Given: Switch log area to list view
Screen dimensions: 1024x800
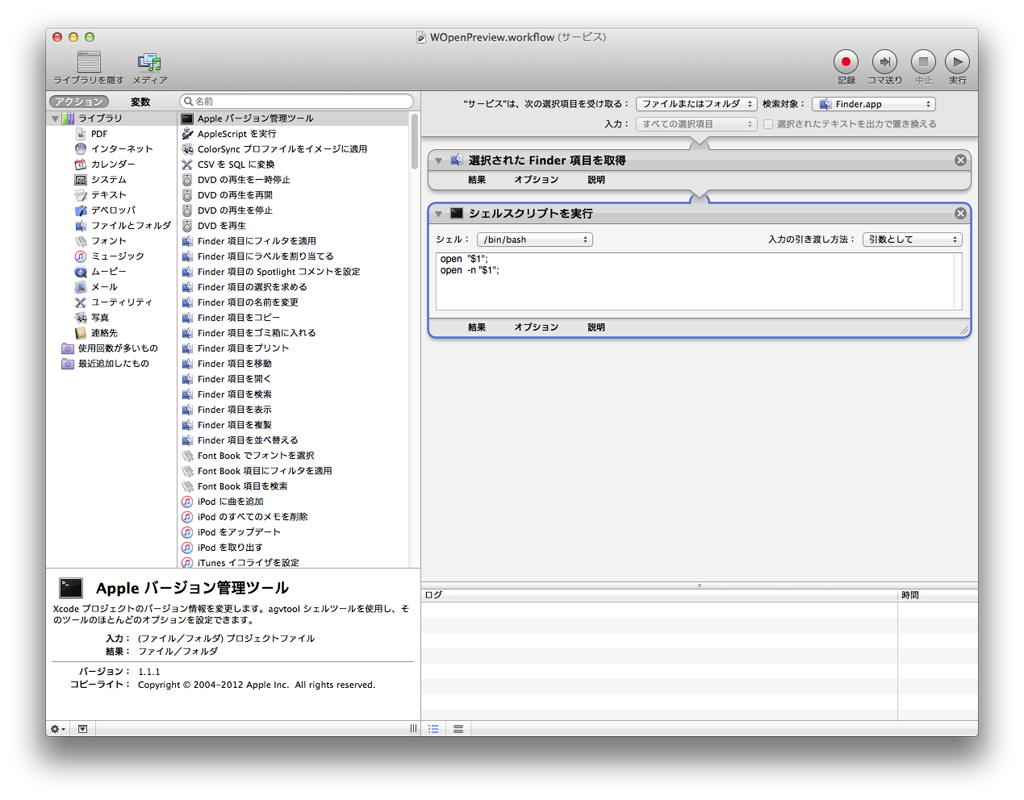Looking at the screenshot, I should pos(434,729).
